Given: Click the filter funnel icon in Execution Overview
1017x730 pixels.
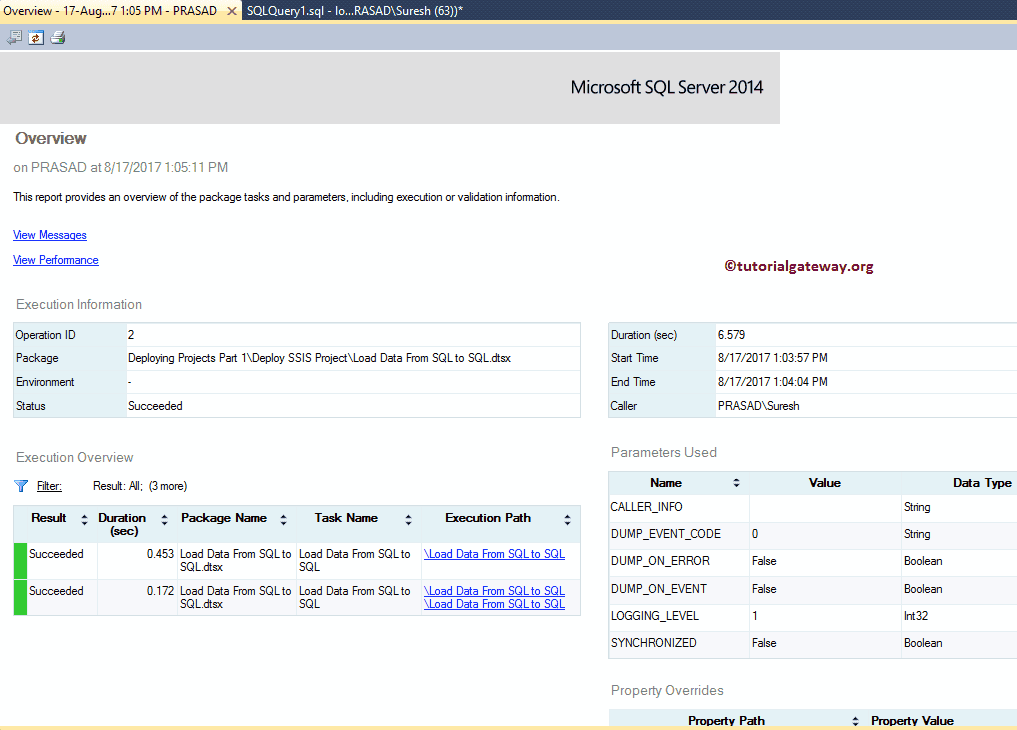Looking at the screenshot, I should point(20,485).
